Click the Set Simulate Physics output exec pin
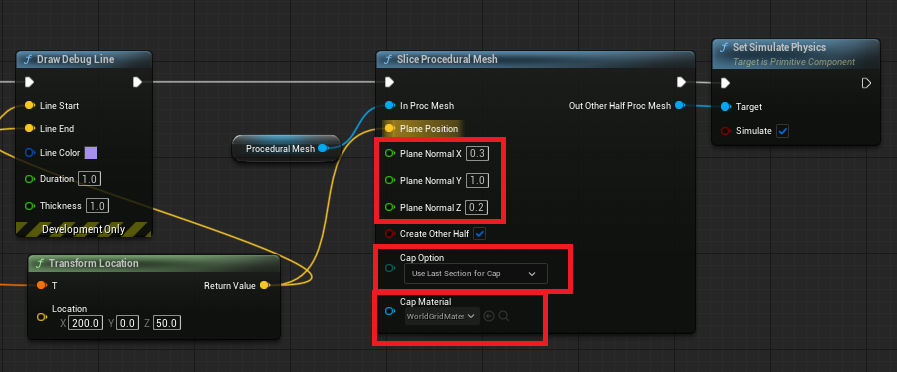Image resolution: width=897 pixels, height=372 pixels. [866, 84]
